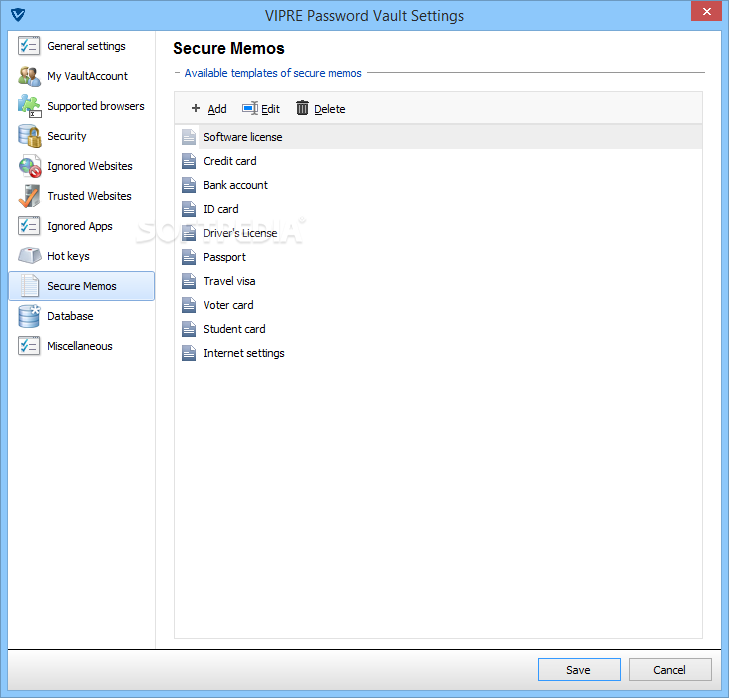Image resolution: width=729 pixels, height=698 pixels.
Task: Edit the selected memo template
Action: click(x=261, y=109)
